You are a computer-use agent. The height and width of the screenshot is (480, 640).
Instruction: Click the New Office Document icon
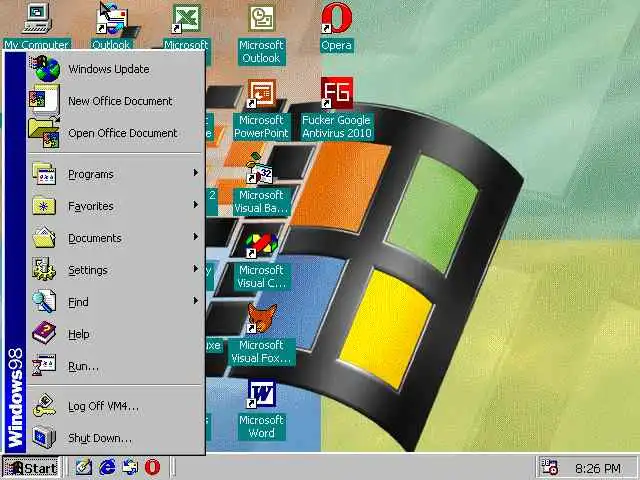44,100
